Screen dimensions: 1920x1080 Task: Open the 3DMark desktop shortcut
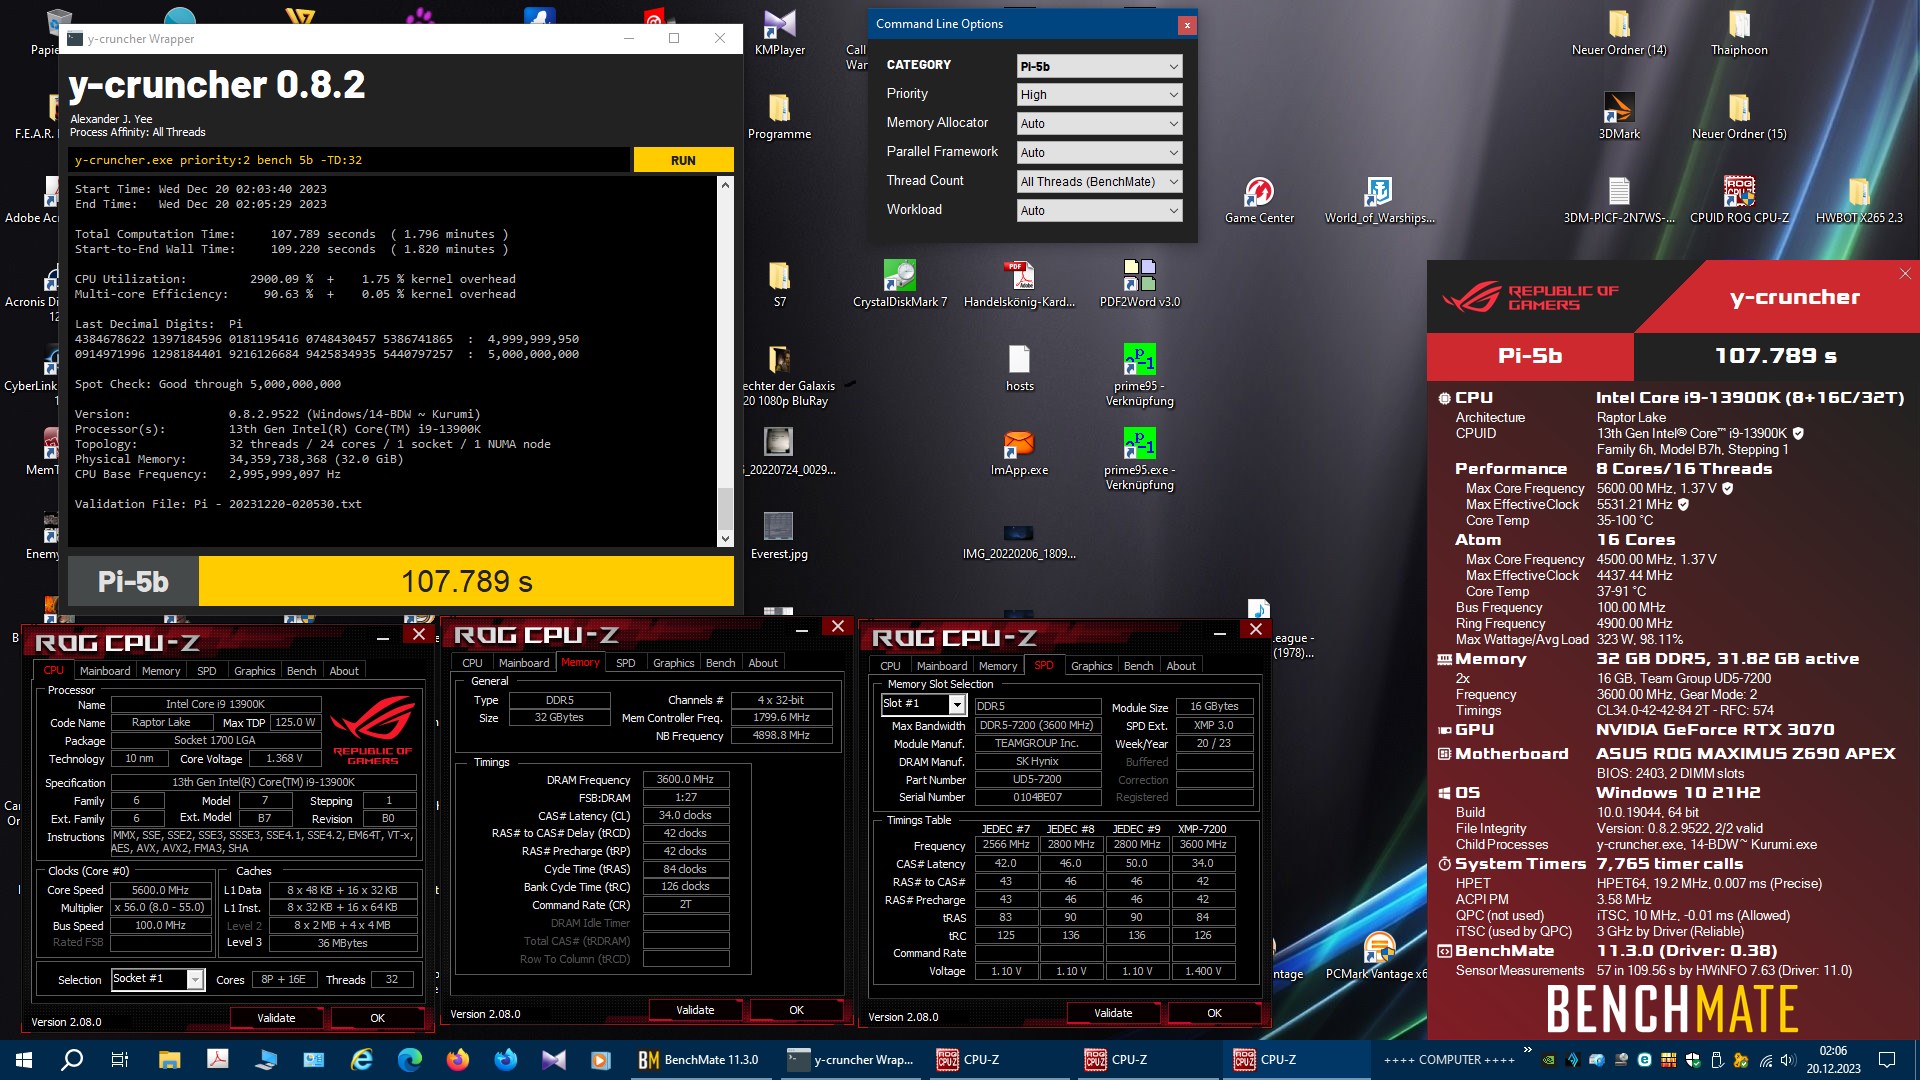[x=1619, y=116]
